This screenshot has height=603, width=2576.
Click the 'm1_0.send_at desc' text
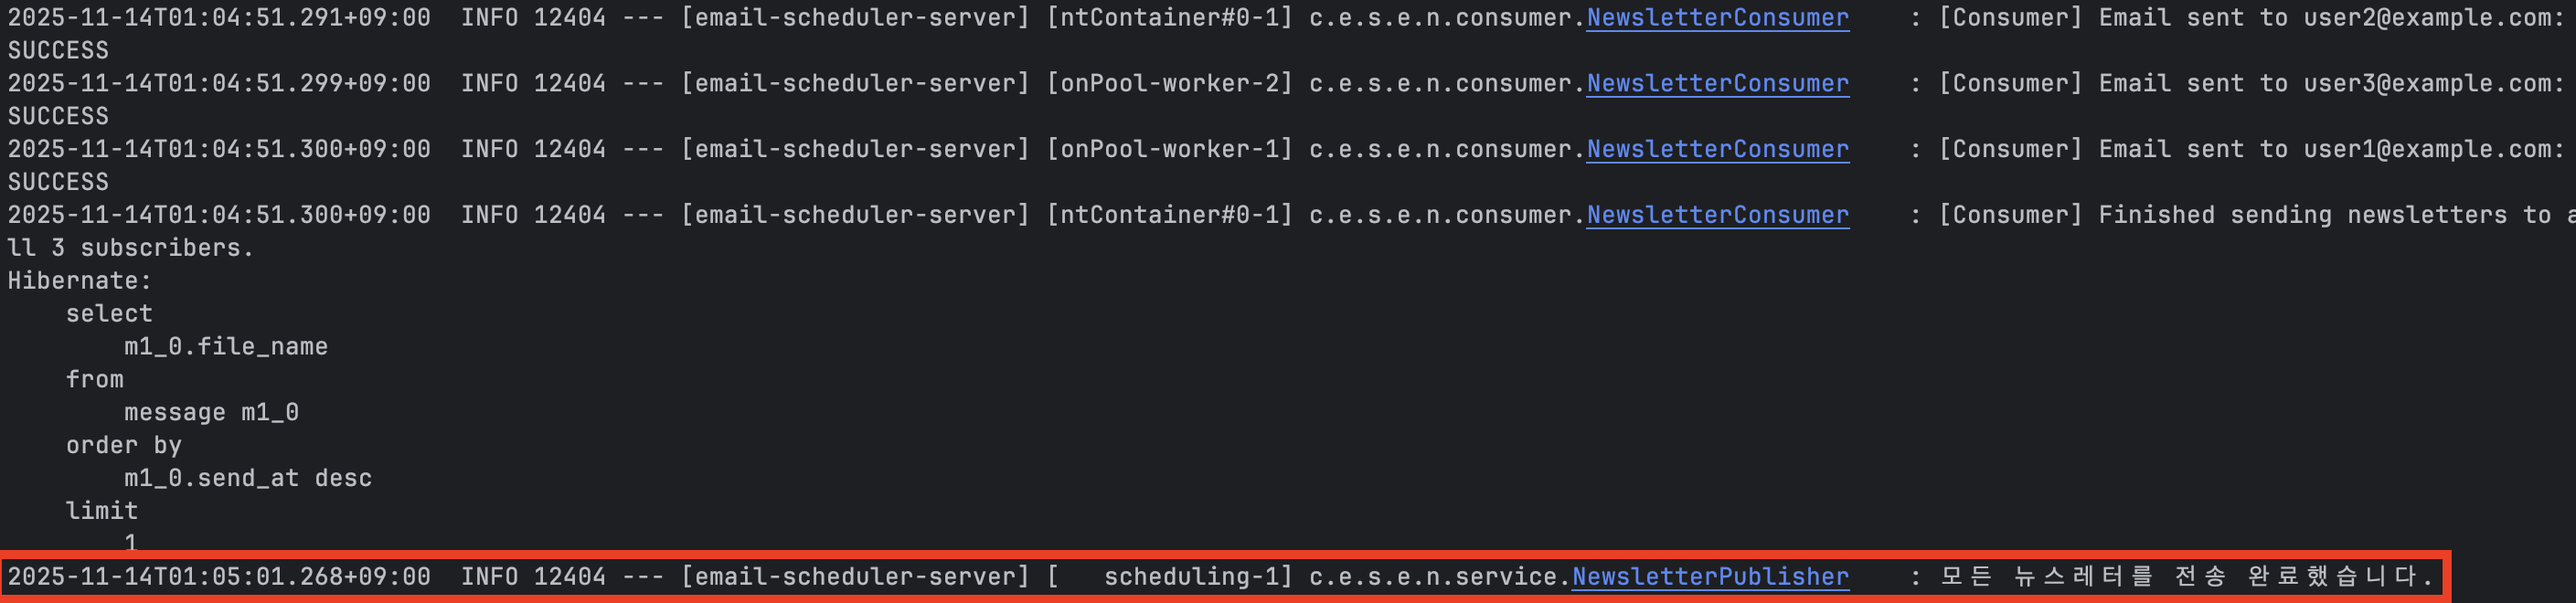click(x=248, y=479)
